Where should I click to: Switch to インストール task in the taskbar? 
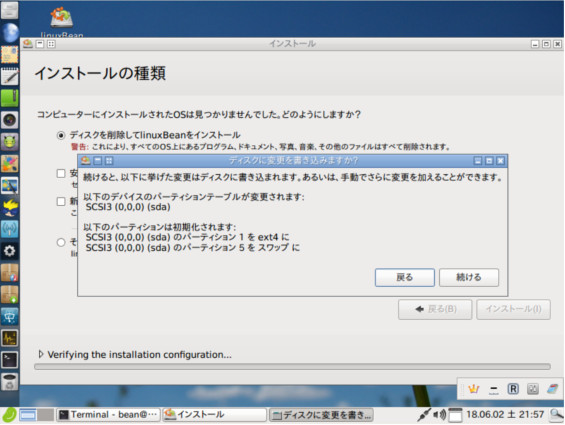click(214, 415)
